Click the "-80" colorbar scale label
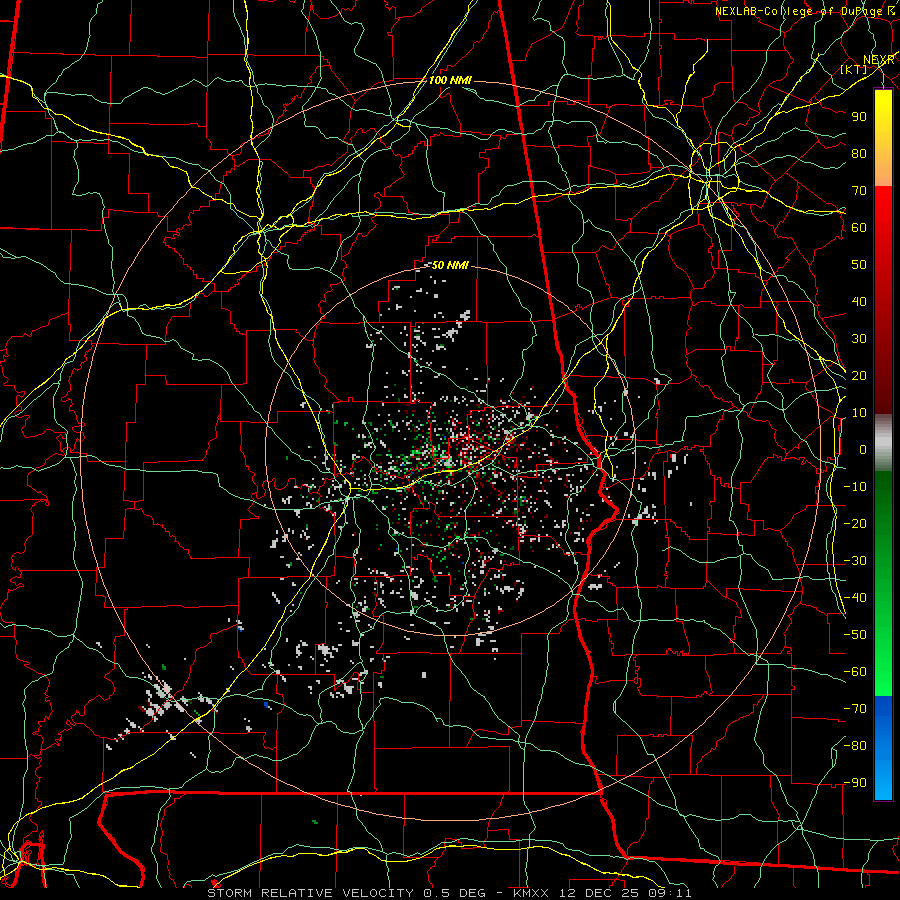 pos(855,746)
